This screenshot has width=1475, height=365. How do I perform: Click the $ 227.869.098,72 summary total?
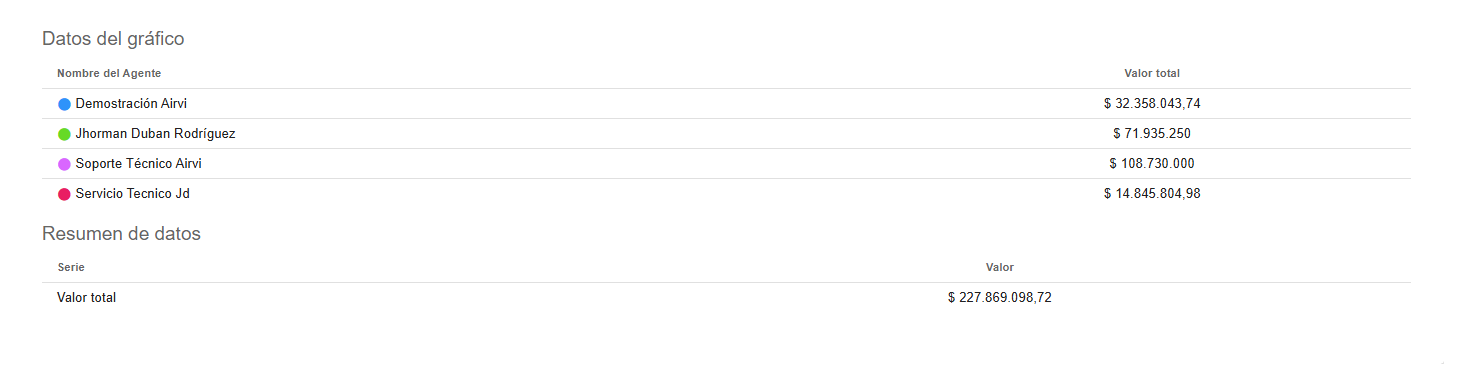[1000, 298]
